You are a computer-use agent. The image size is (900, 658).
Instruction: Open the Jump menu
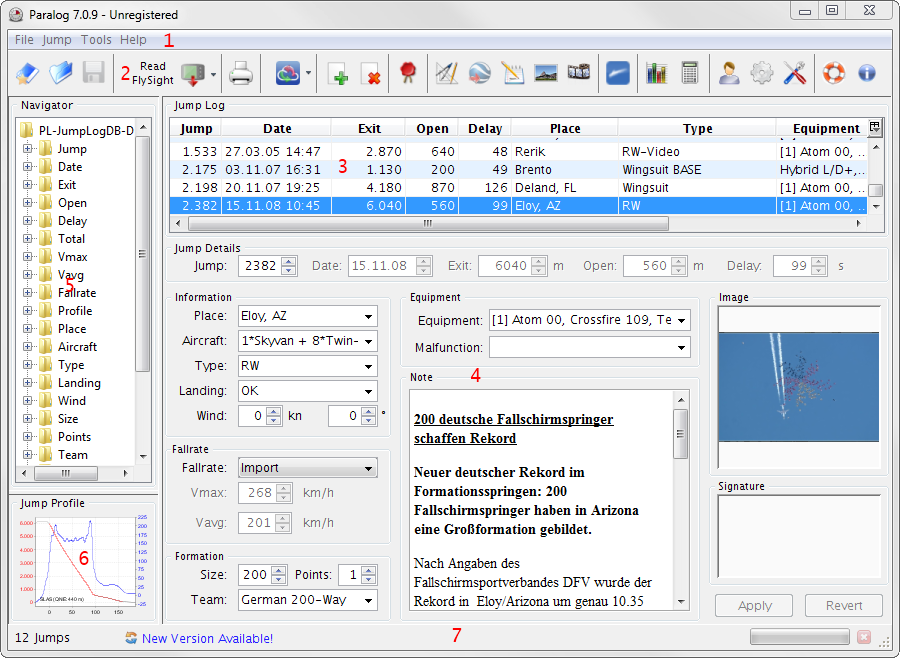coord(57,40)
